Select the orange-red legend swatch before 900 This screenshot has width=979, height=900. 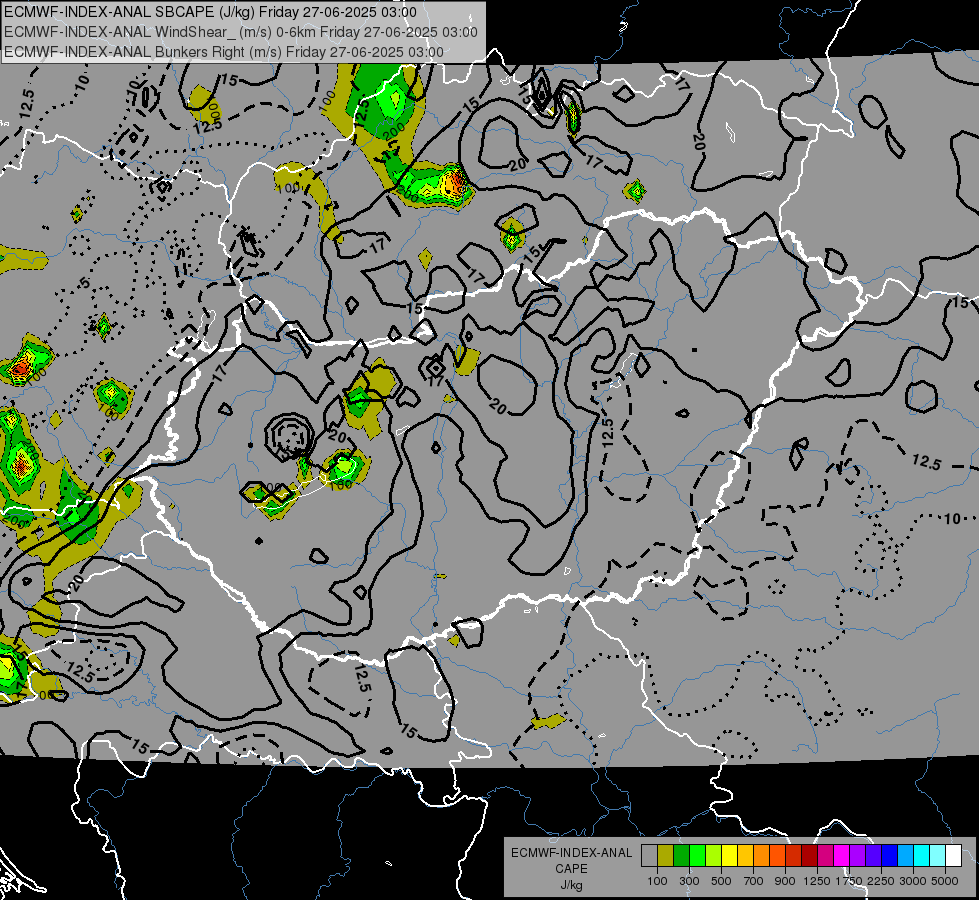(x=777, y=855)
